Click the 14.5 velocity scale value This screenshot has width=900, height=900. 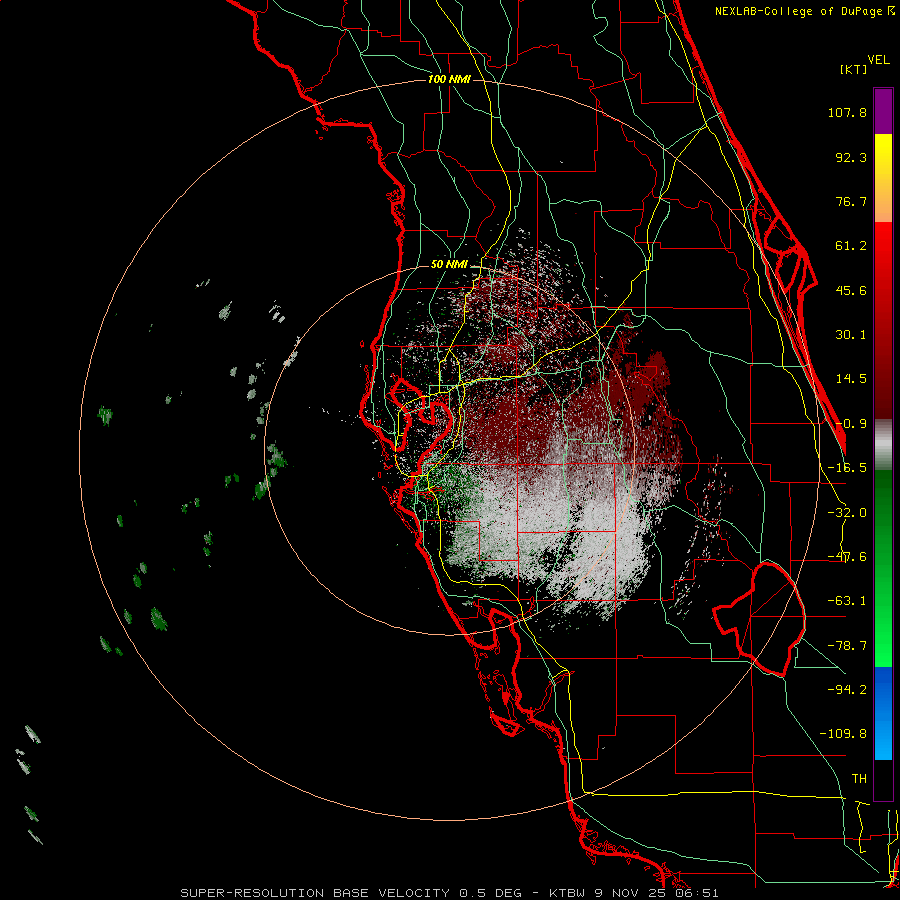point(851,379)
